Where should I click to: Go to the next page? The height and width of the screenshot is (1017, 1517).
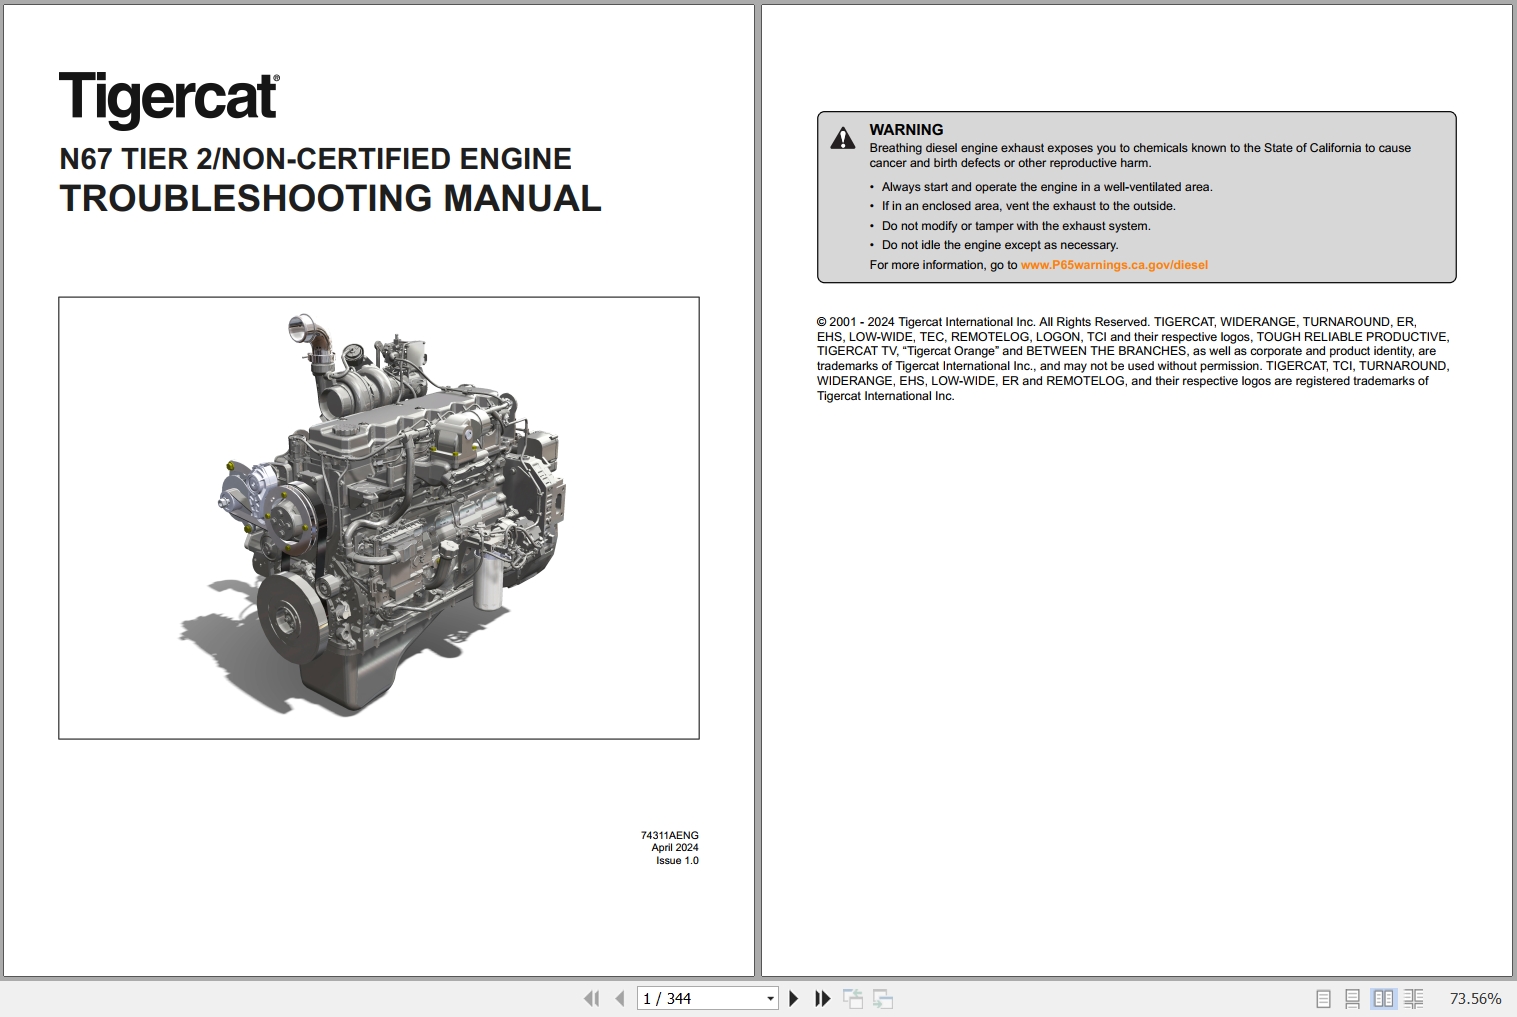click(793, 998)
